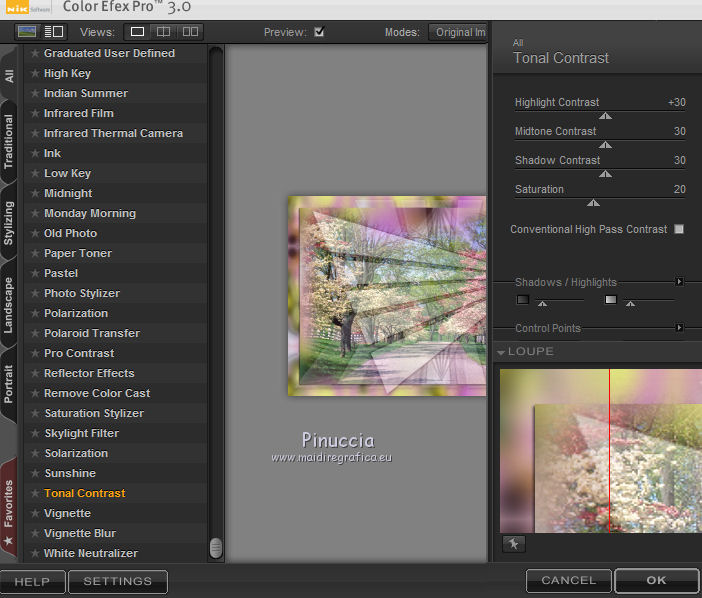Favorite star next to Solarization
This screenshot has height=598, width=702.
pyautogui.click(x=35, y=453)
